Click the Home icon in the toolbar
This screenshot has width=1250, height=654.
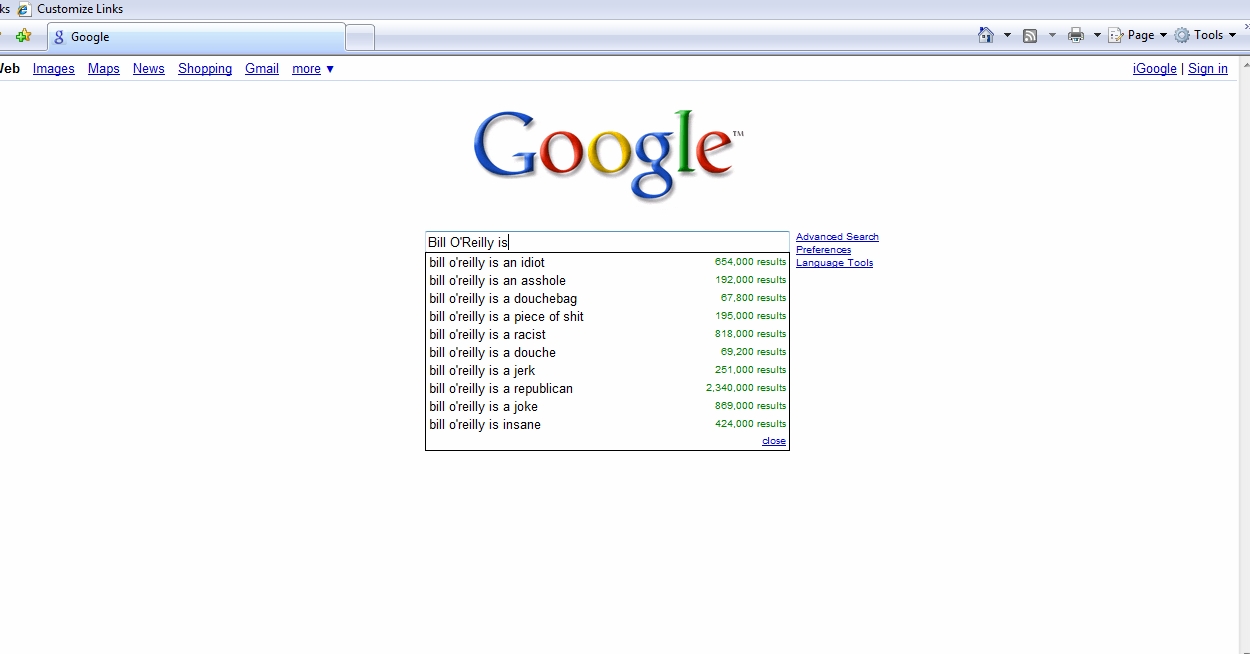click(x=986, y=35)
